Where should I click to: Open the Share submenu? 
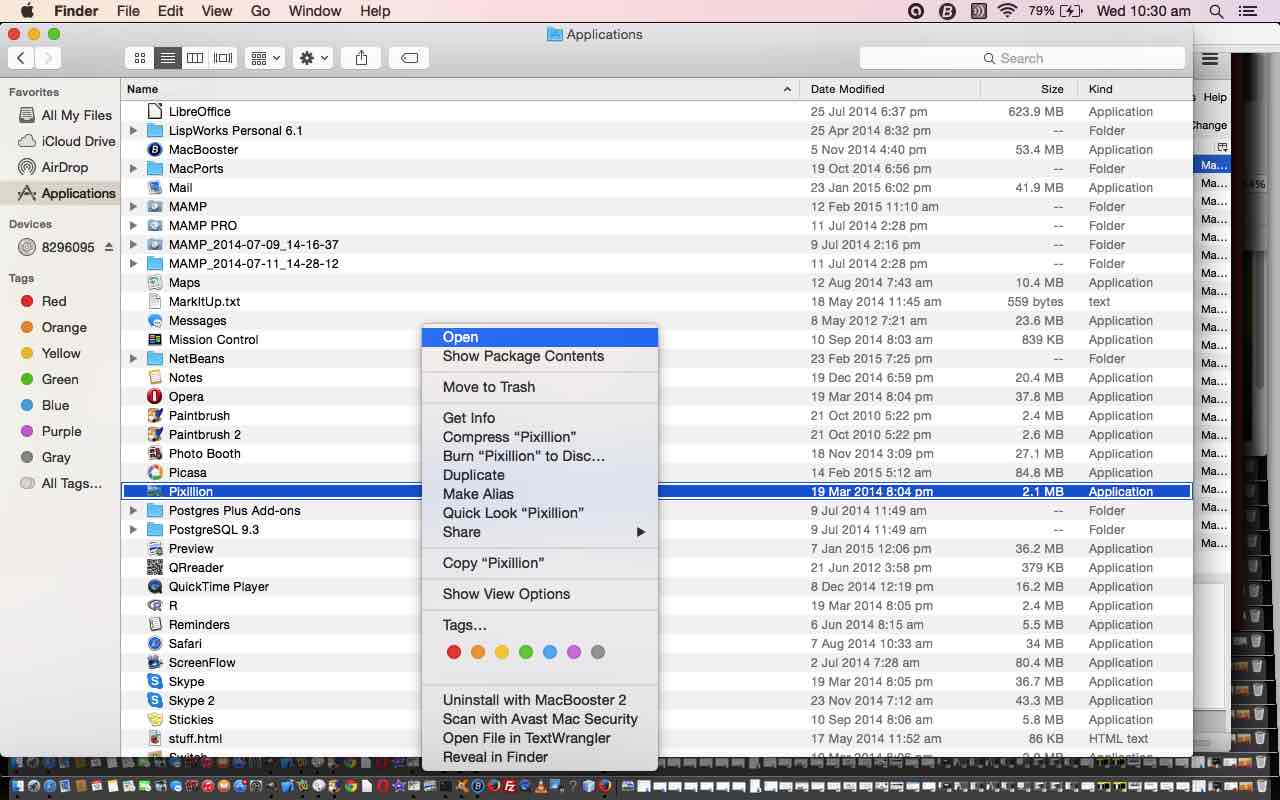coord(539,532)
